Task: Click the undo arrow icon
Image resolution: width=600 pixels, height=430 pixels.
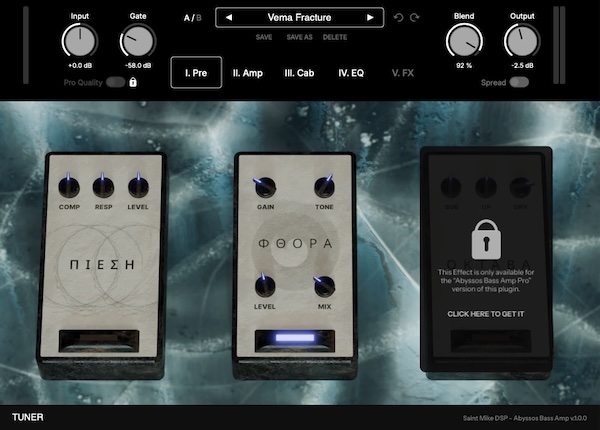Action: pyautogui.click(x=398, y=18)
